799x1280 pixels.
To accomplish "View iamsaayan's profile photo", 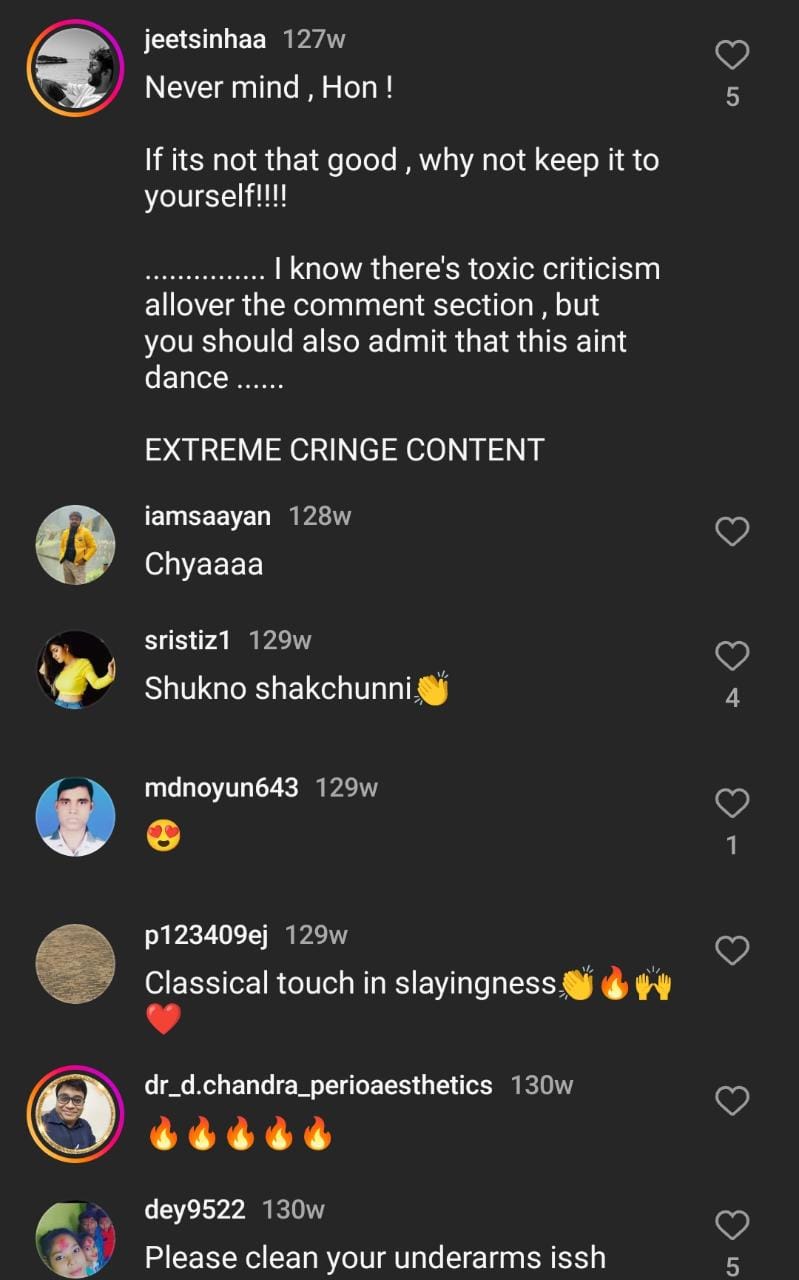I will pos(75,545).
